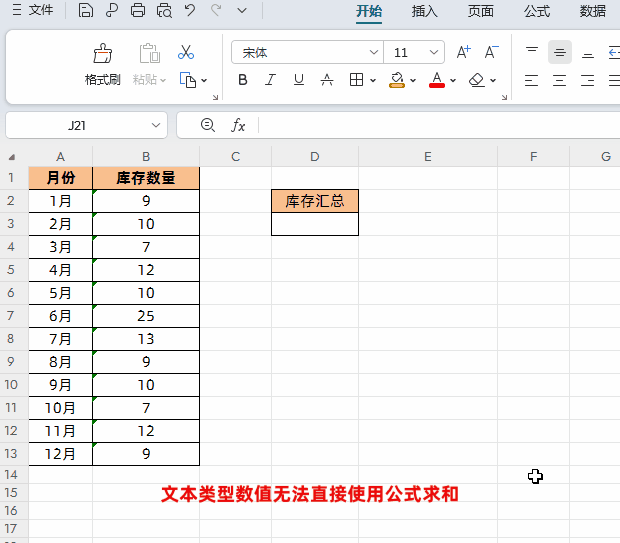Click the Undo arrow icon
This screenshot has width=620, height=543.
tap(190, 11)
